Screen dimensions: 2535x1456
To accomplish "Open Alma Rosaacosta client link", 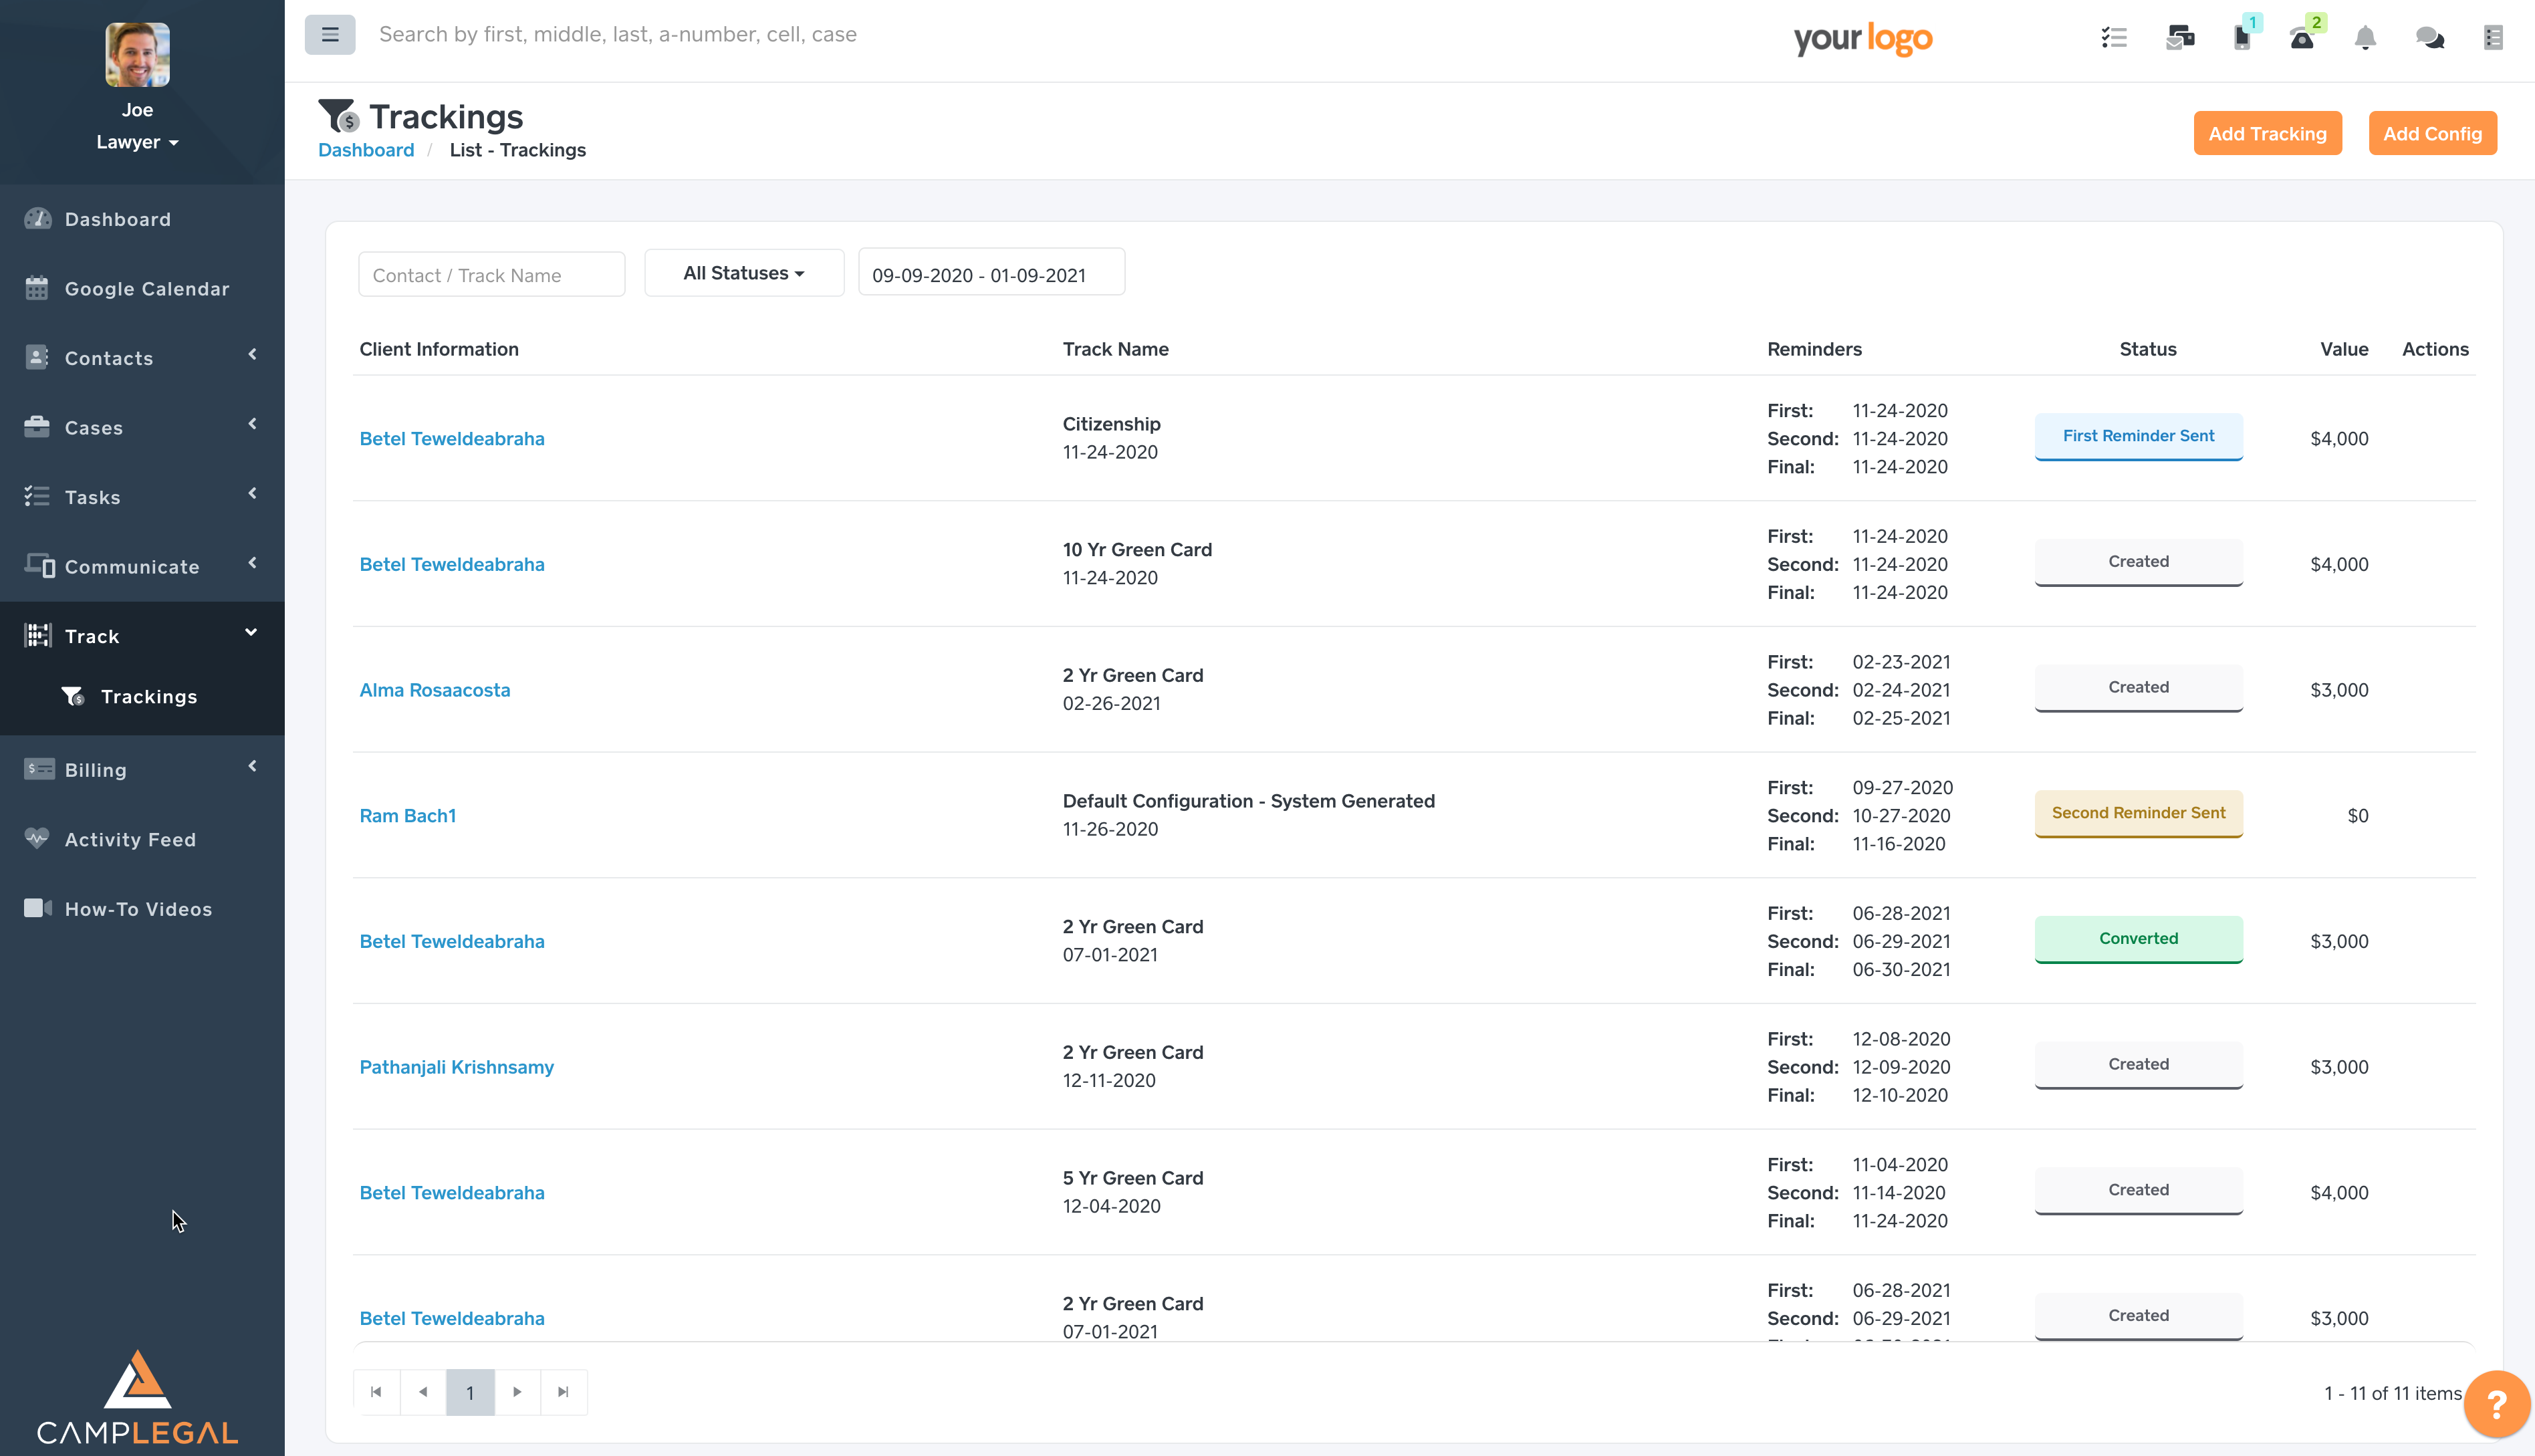I will point(434,690).
